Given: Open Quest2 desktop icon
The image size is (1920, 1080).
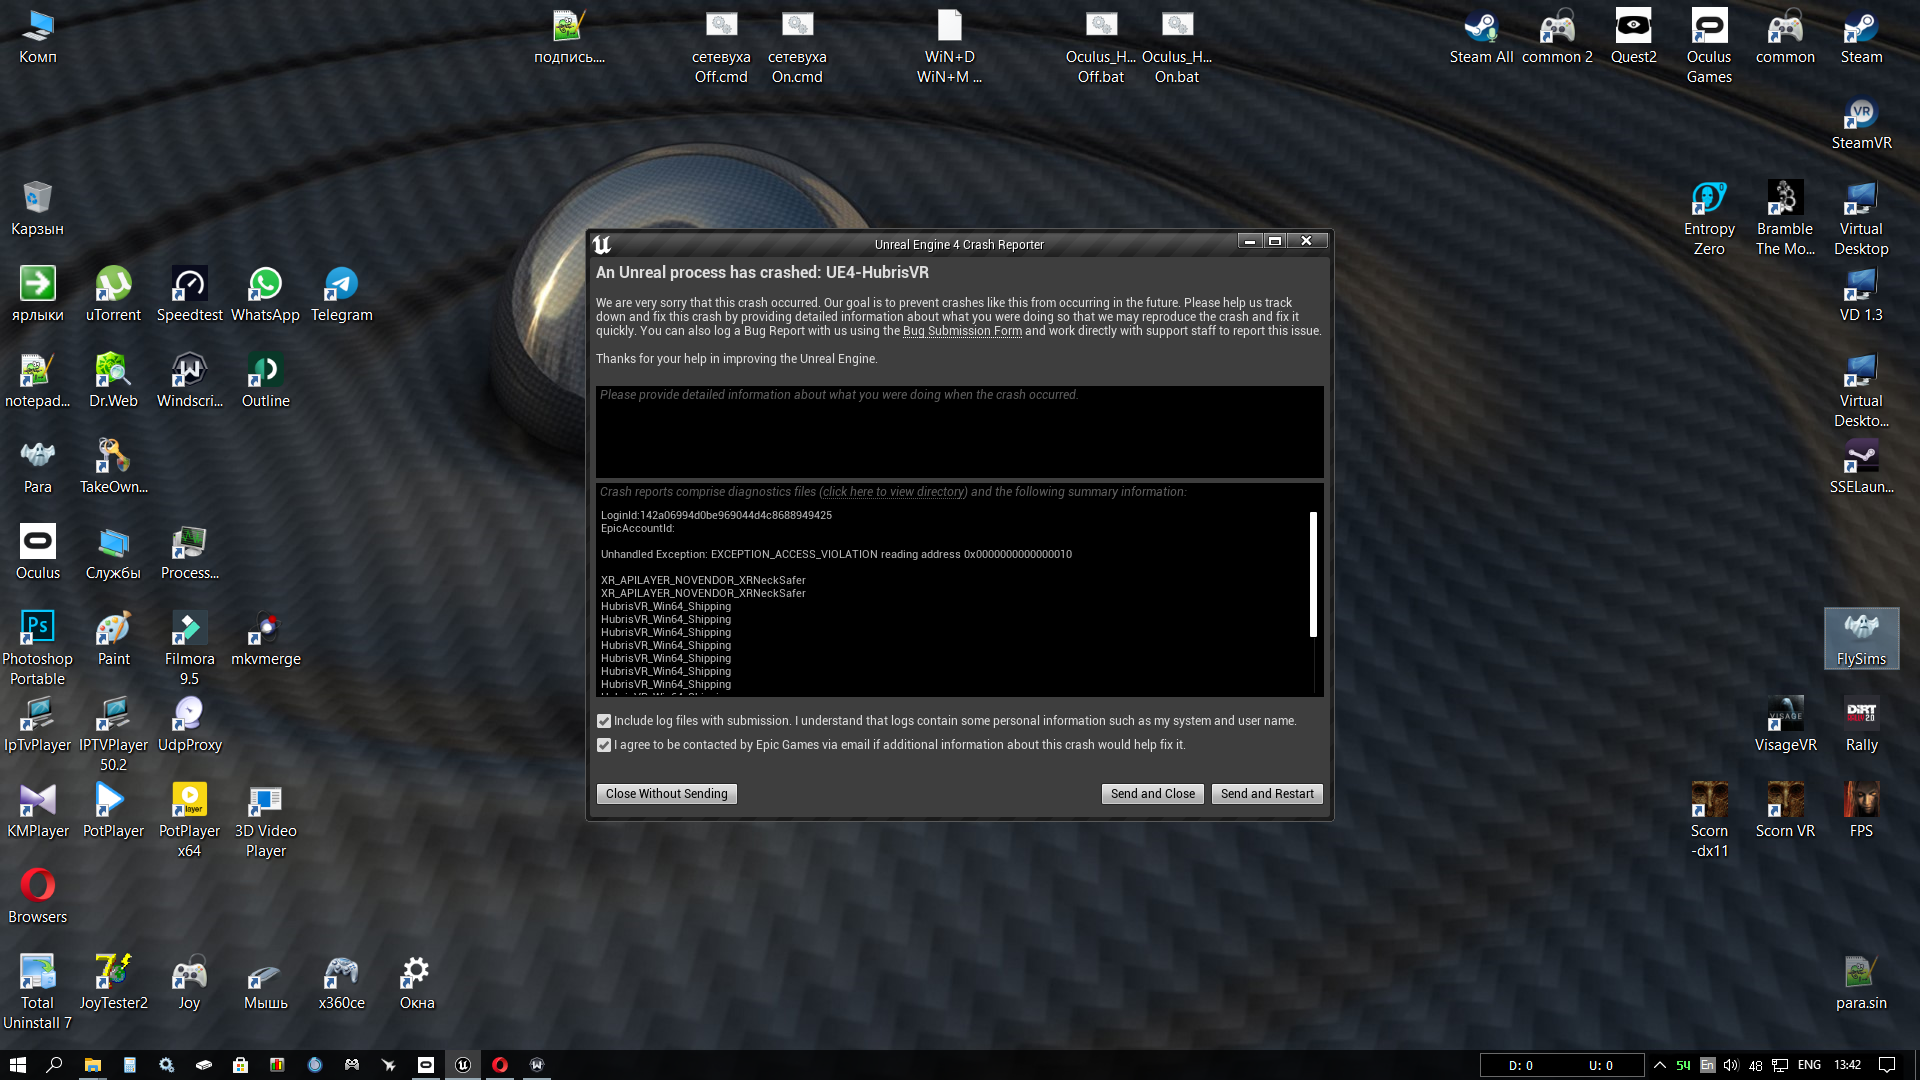Looking at the screenshot, I should pyautogui.click(x=1633, y=37).
